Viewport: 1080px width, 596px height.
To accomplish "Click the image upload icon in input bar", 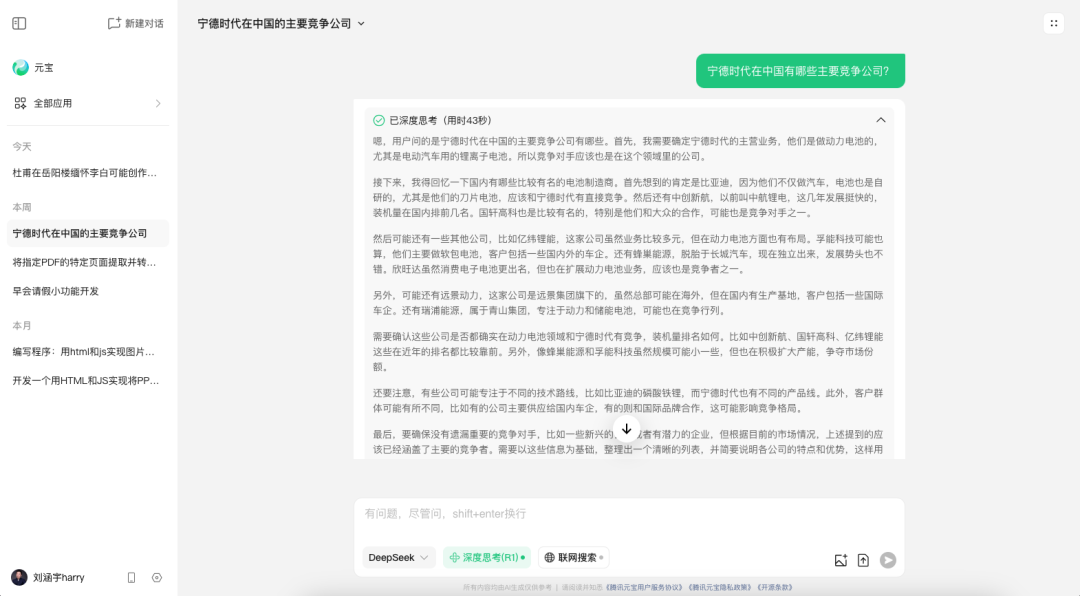I will (840, 560).
